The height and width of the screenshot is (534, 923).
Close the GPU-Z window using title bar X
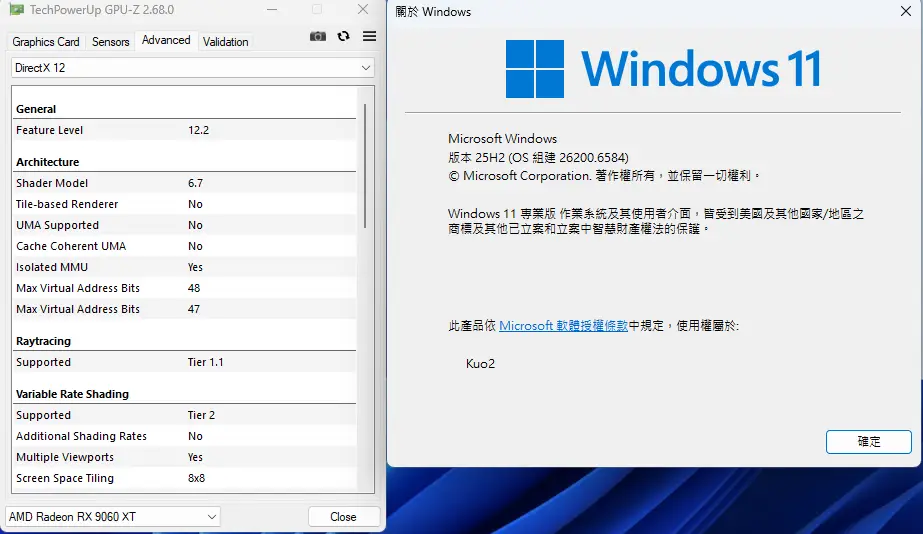tap(362, 10)
